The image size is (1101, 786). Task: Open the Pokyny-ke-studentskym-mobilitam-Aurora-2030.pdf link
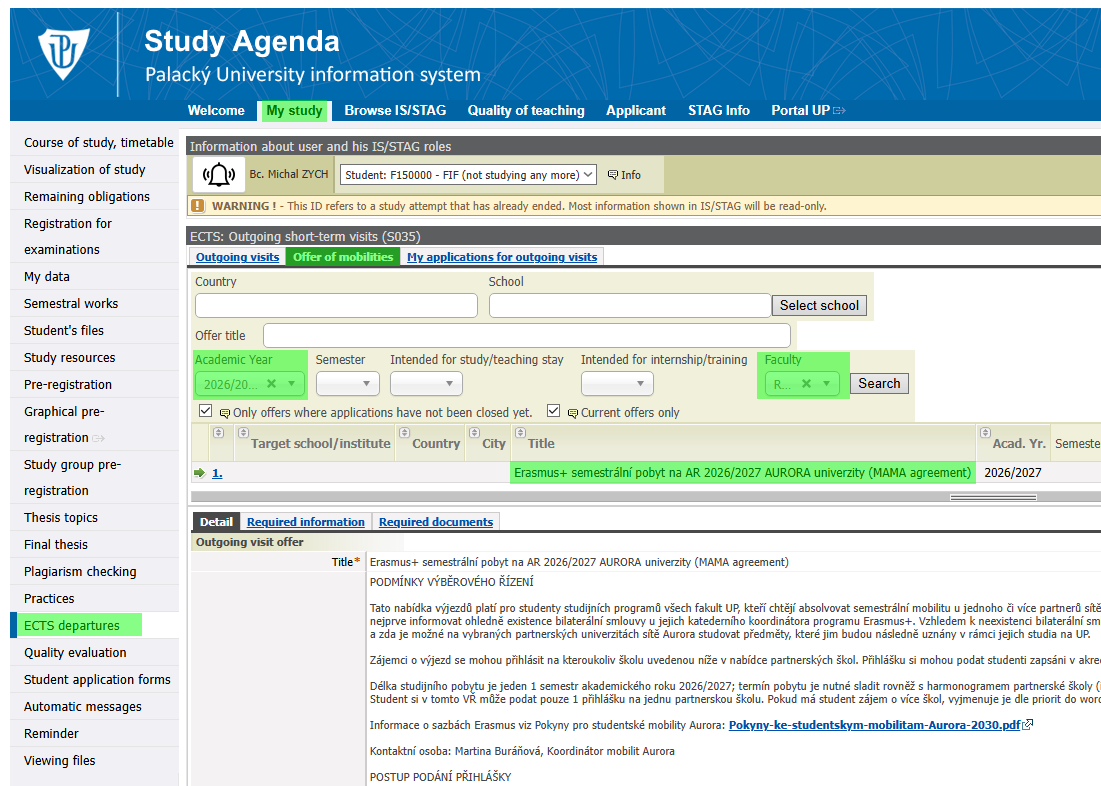point(874,725)
